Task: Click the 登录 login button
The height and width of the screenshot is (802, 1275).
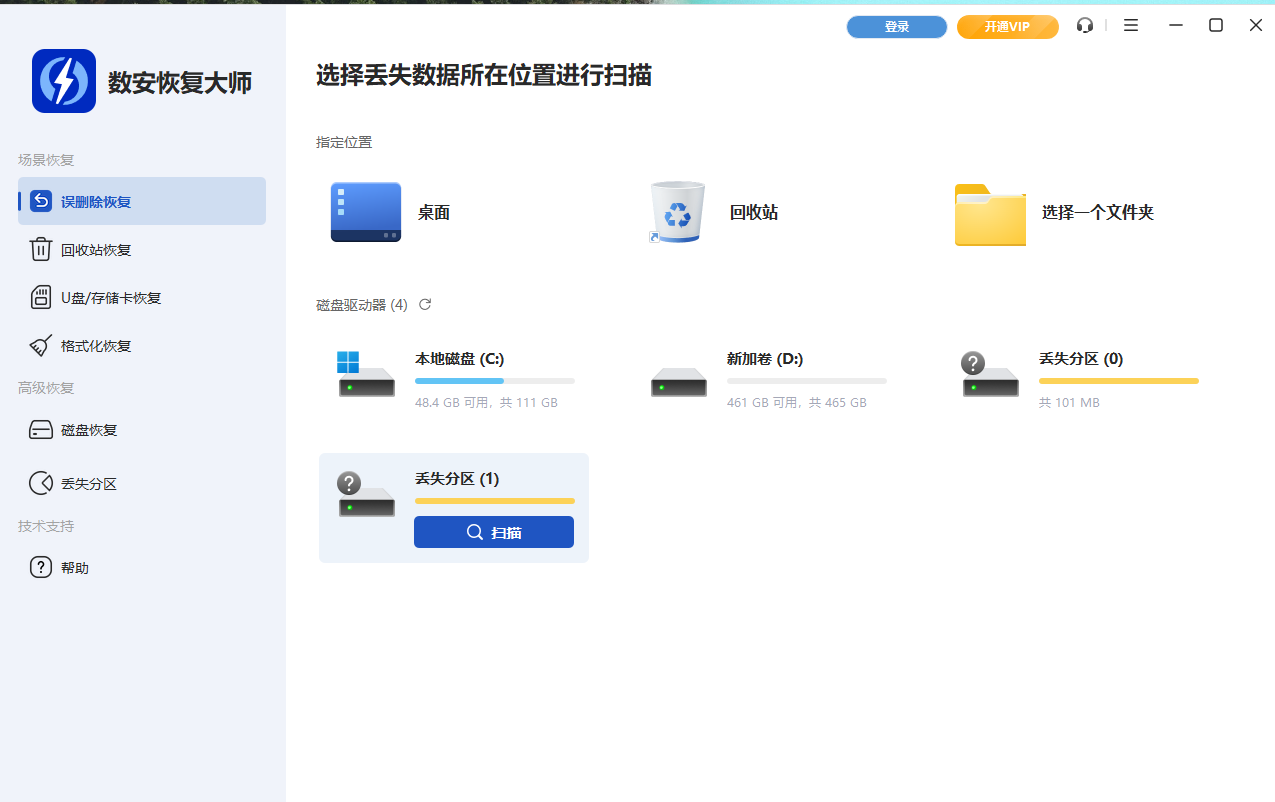Action: click(x=897, y=27)
